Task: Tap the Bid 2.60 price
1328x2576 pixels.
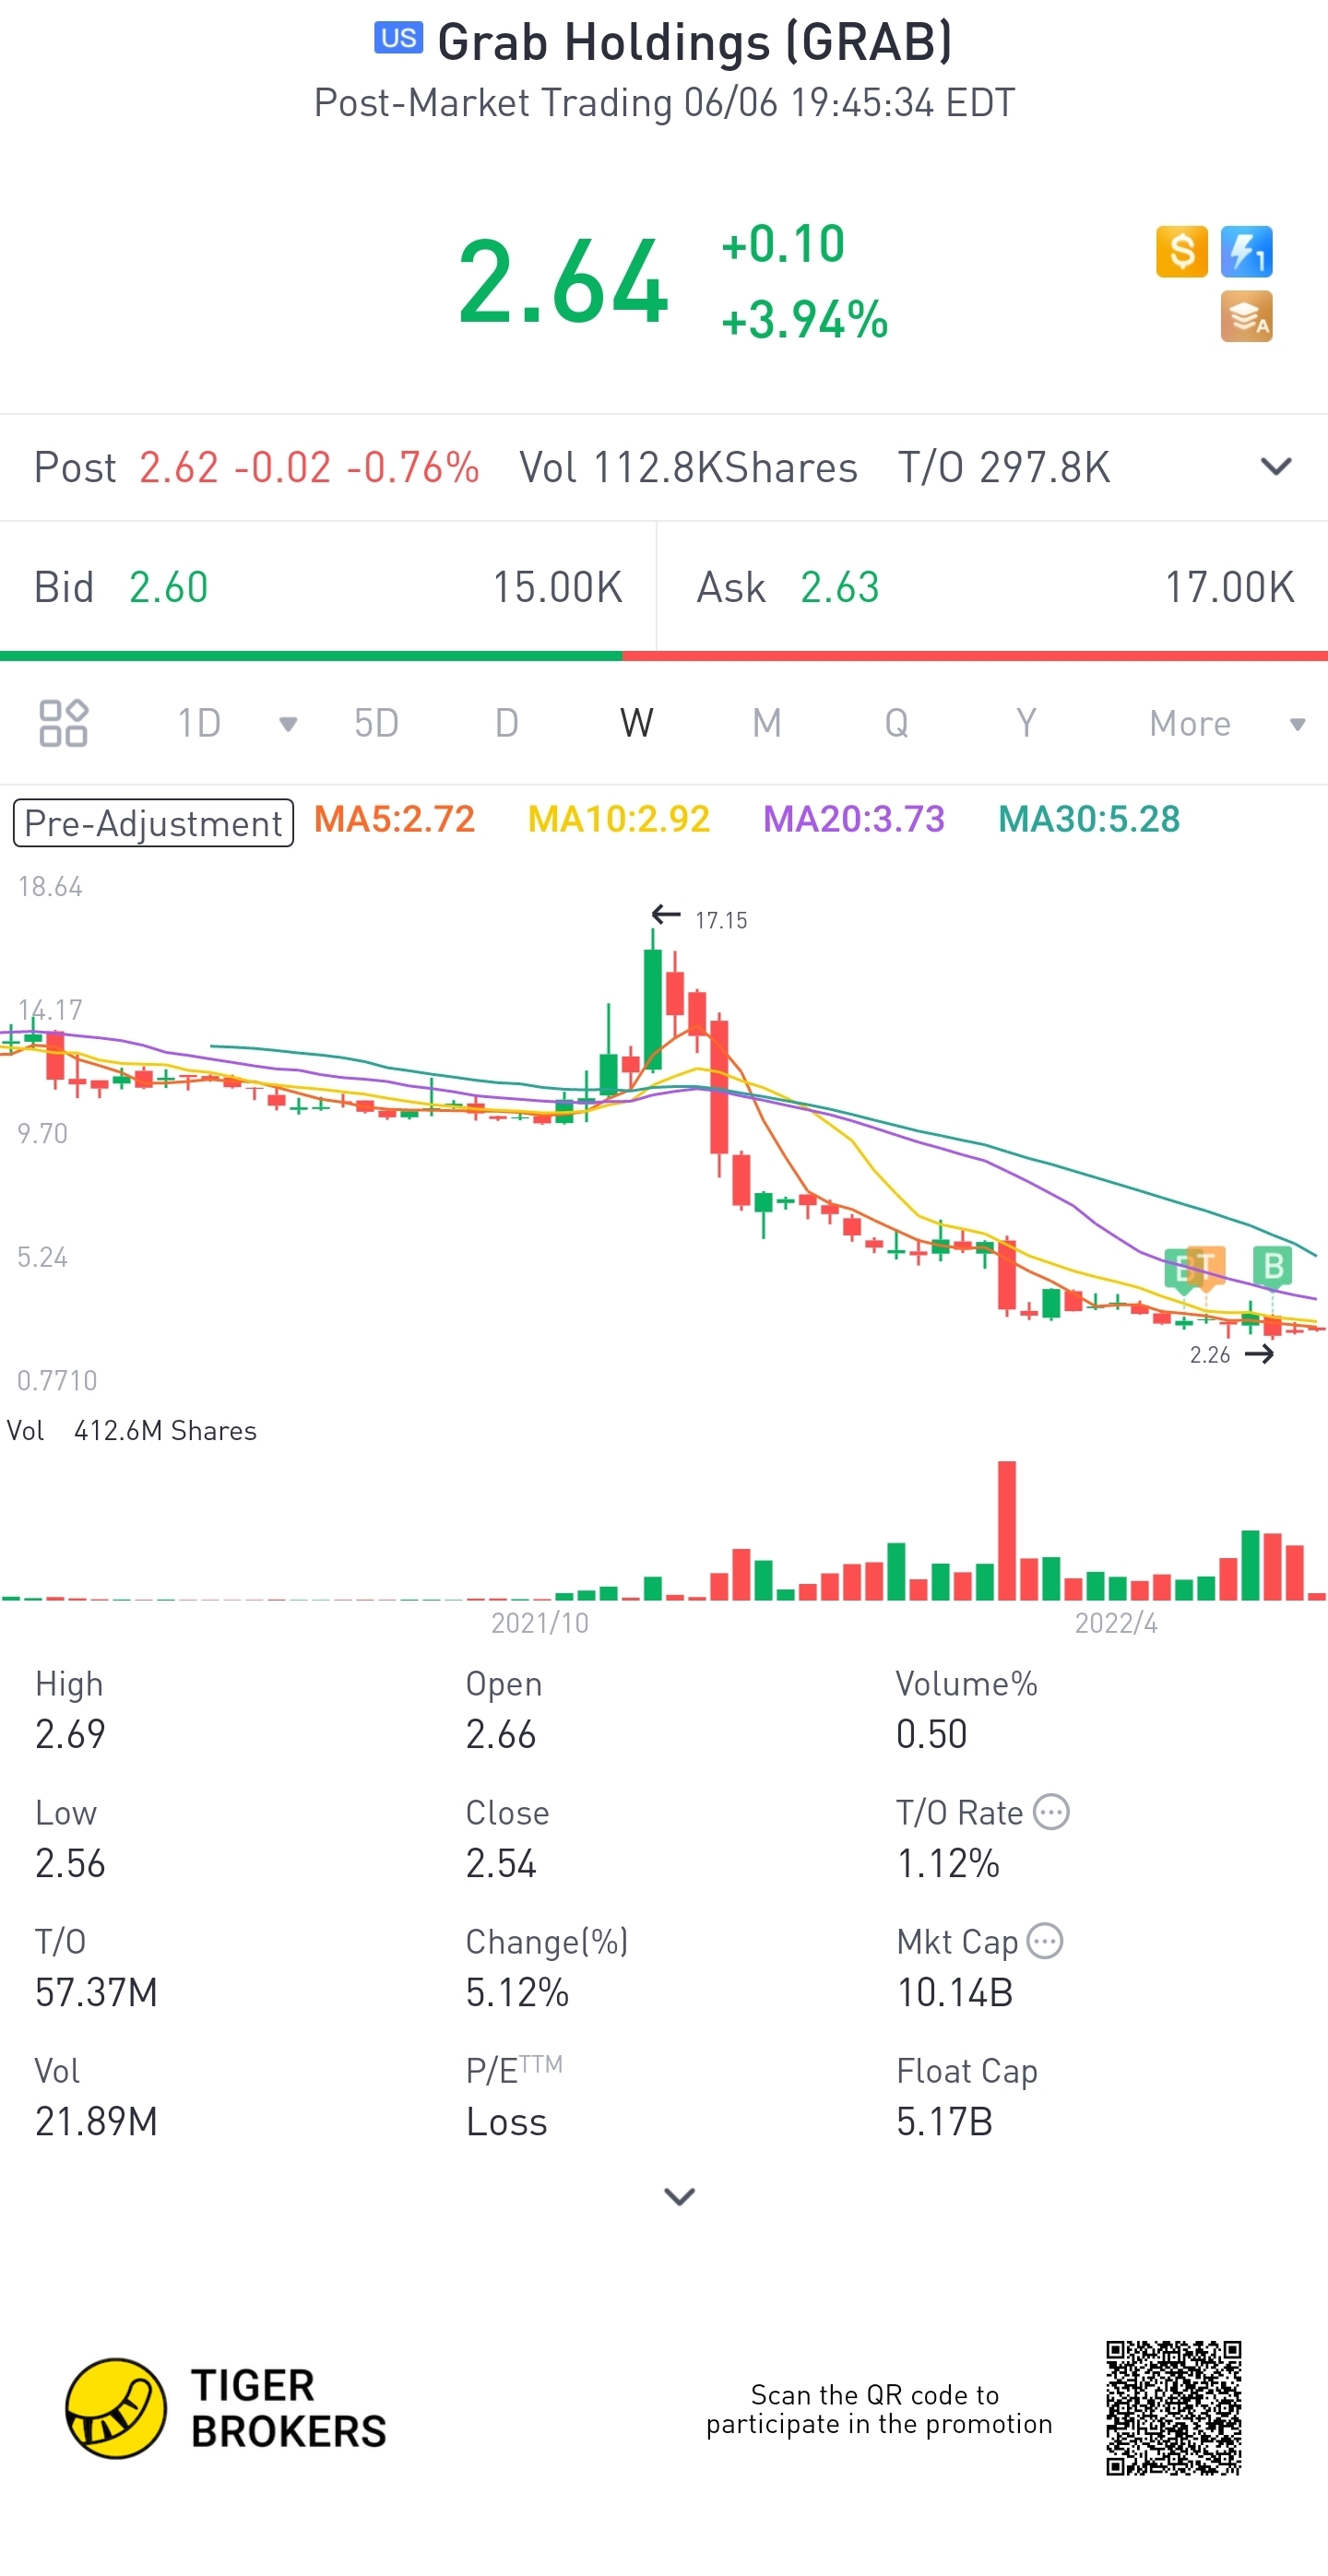Action: click(168, 587)
